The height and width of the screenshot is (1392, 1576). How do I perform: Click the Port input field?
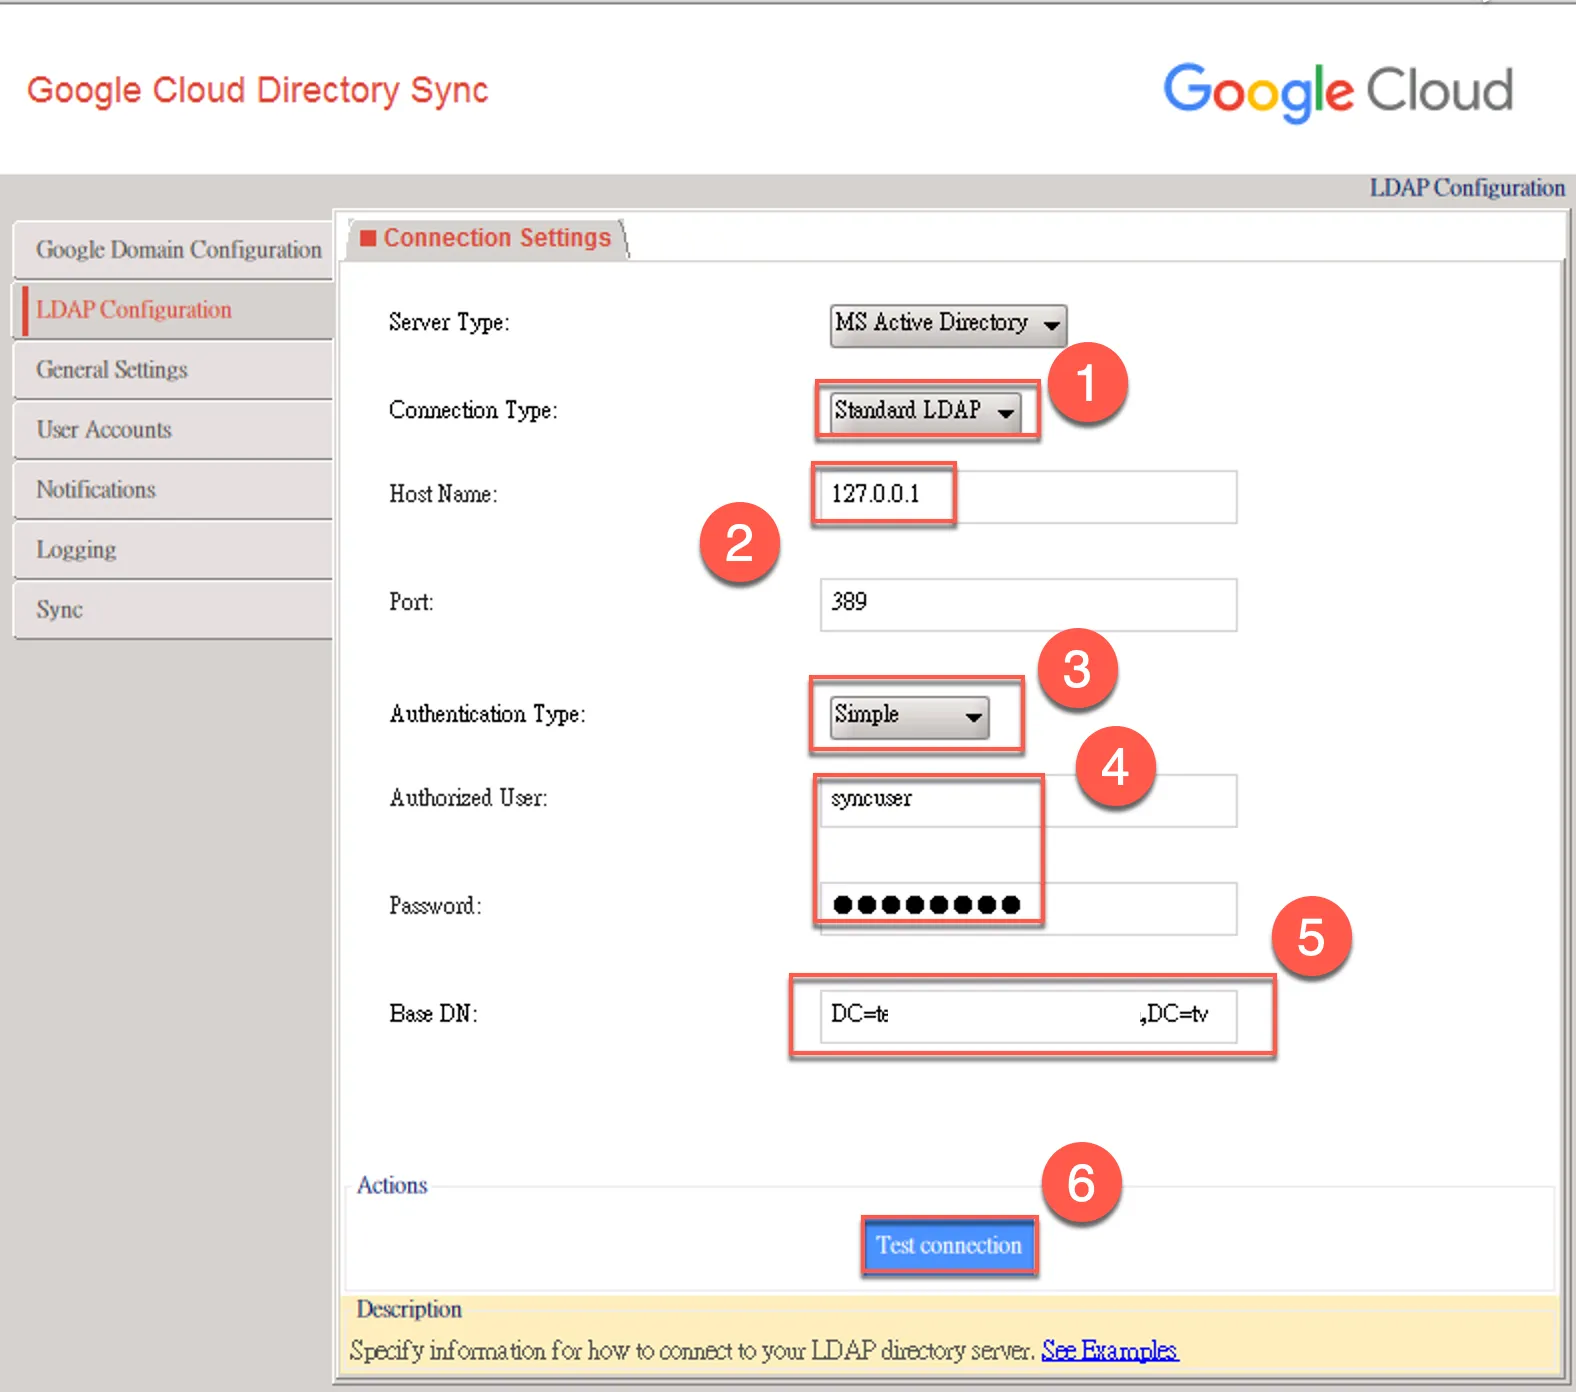point(1028,604)
